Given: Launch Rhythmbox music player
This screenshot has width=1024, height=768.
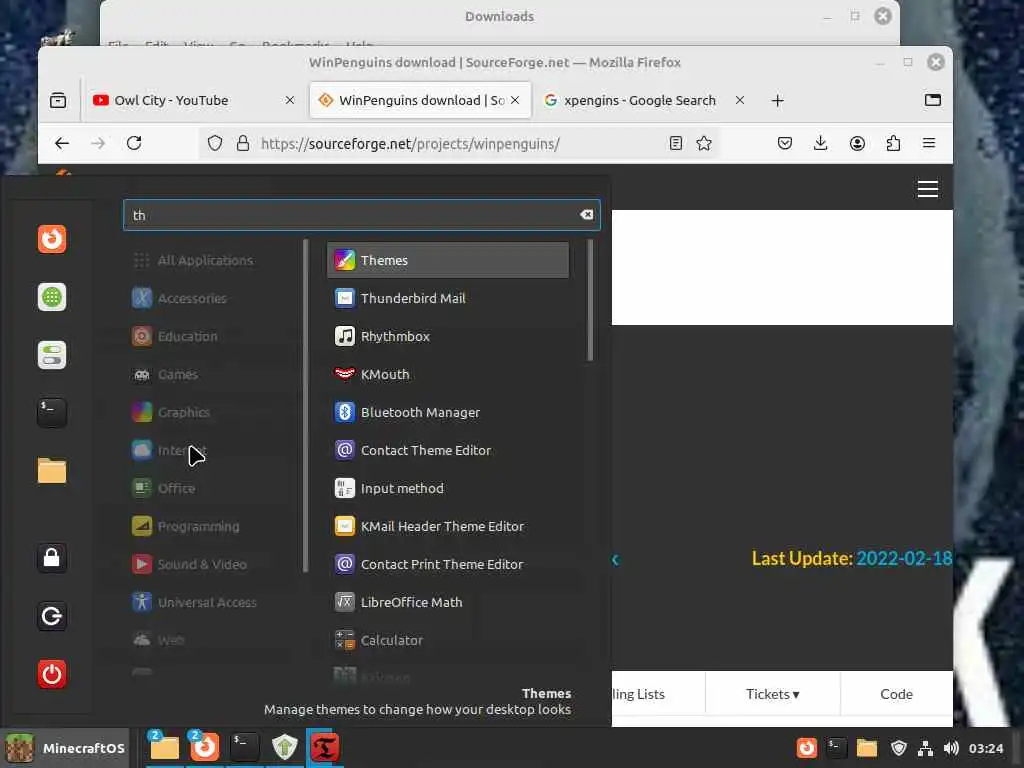Looking at the screenshot, I should coord(447,336).
